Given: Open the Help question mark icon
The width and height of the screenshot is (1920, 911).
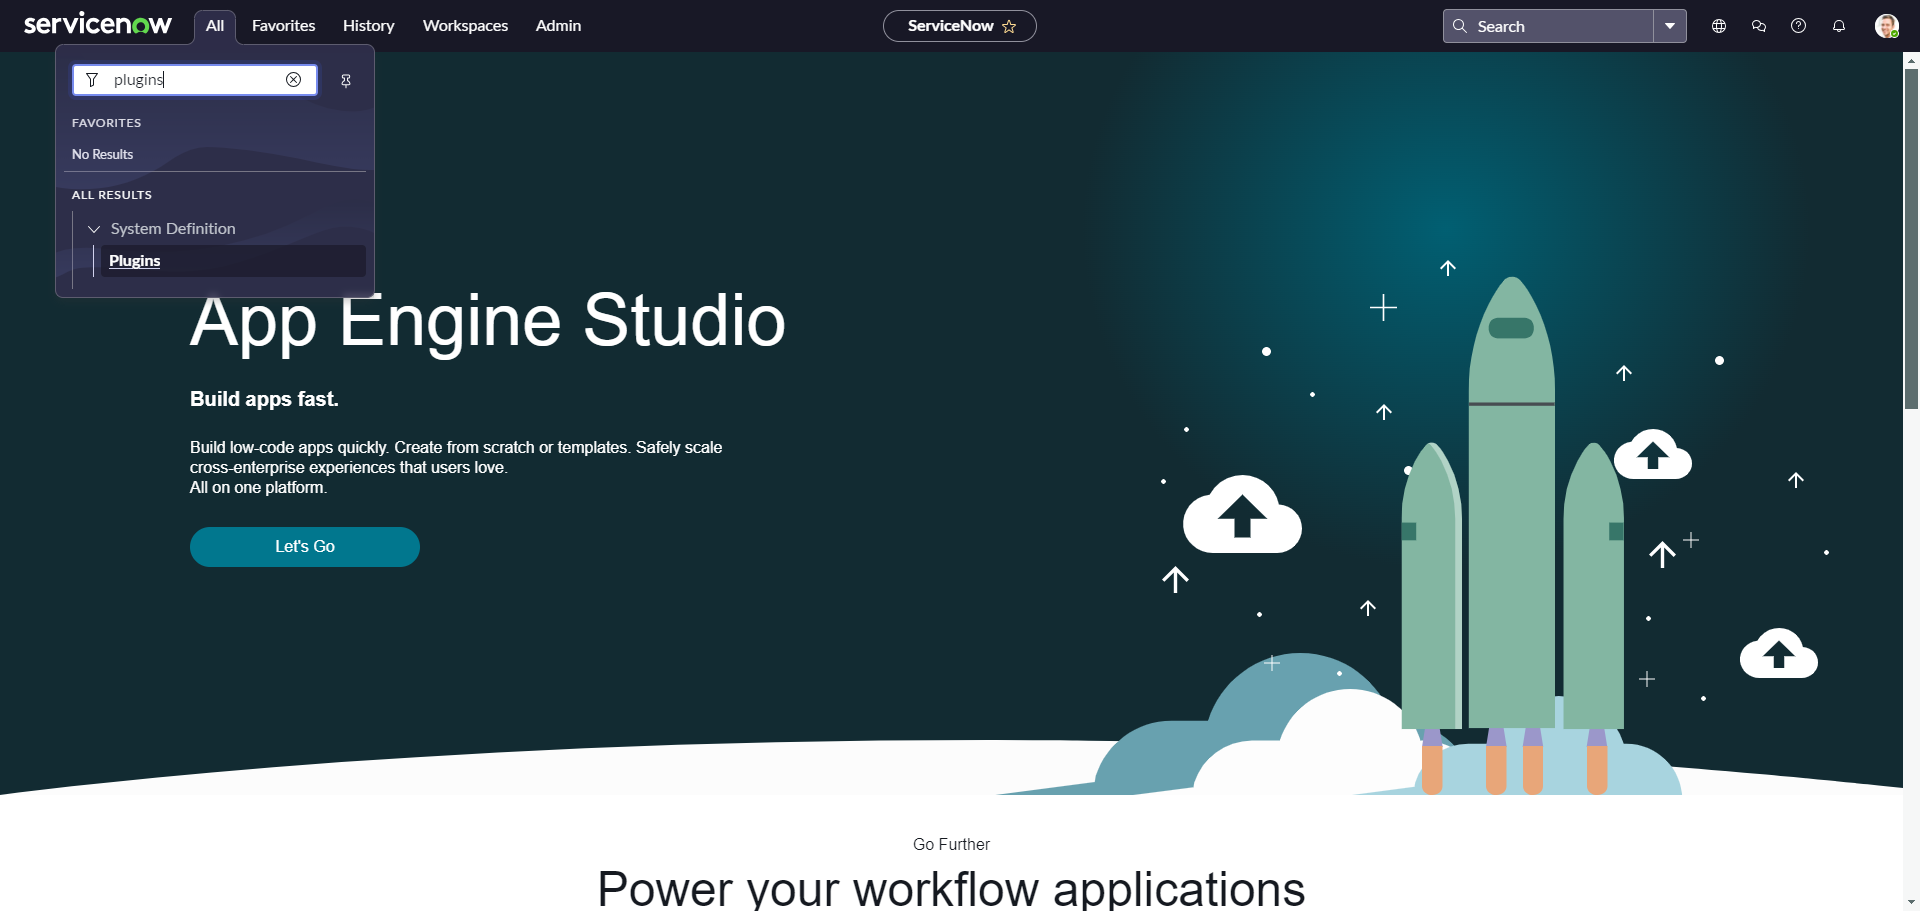Looking at the screenshot, I should [1799, 26].
